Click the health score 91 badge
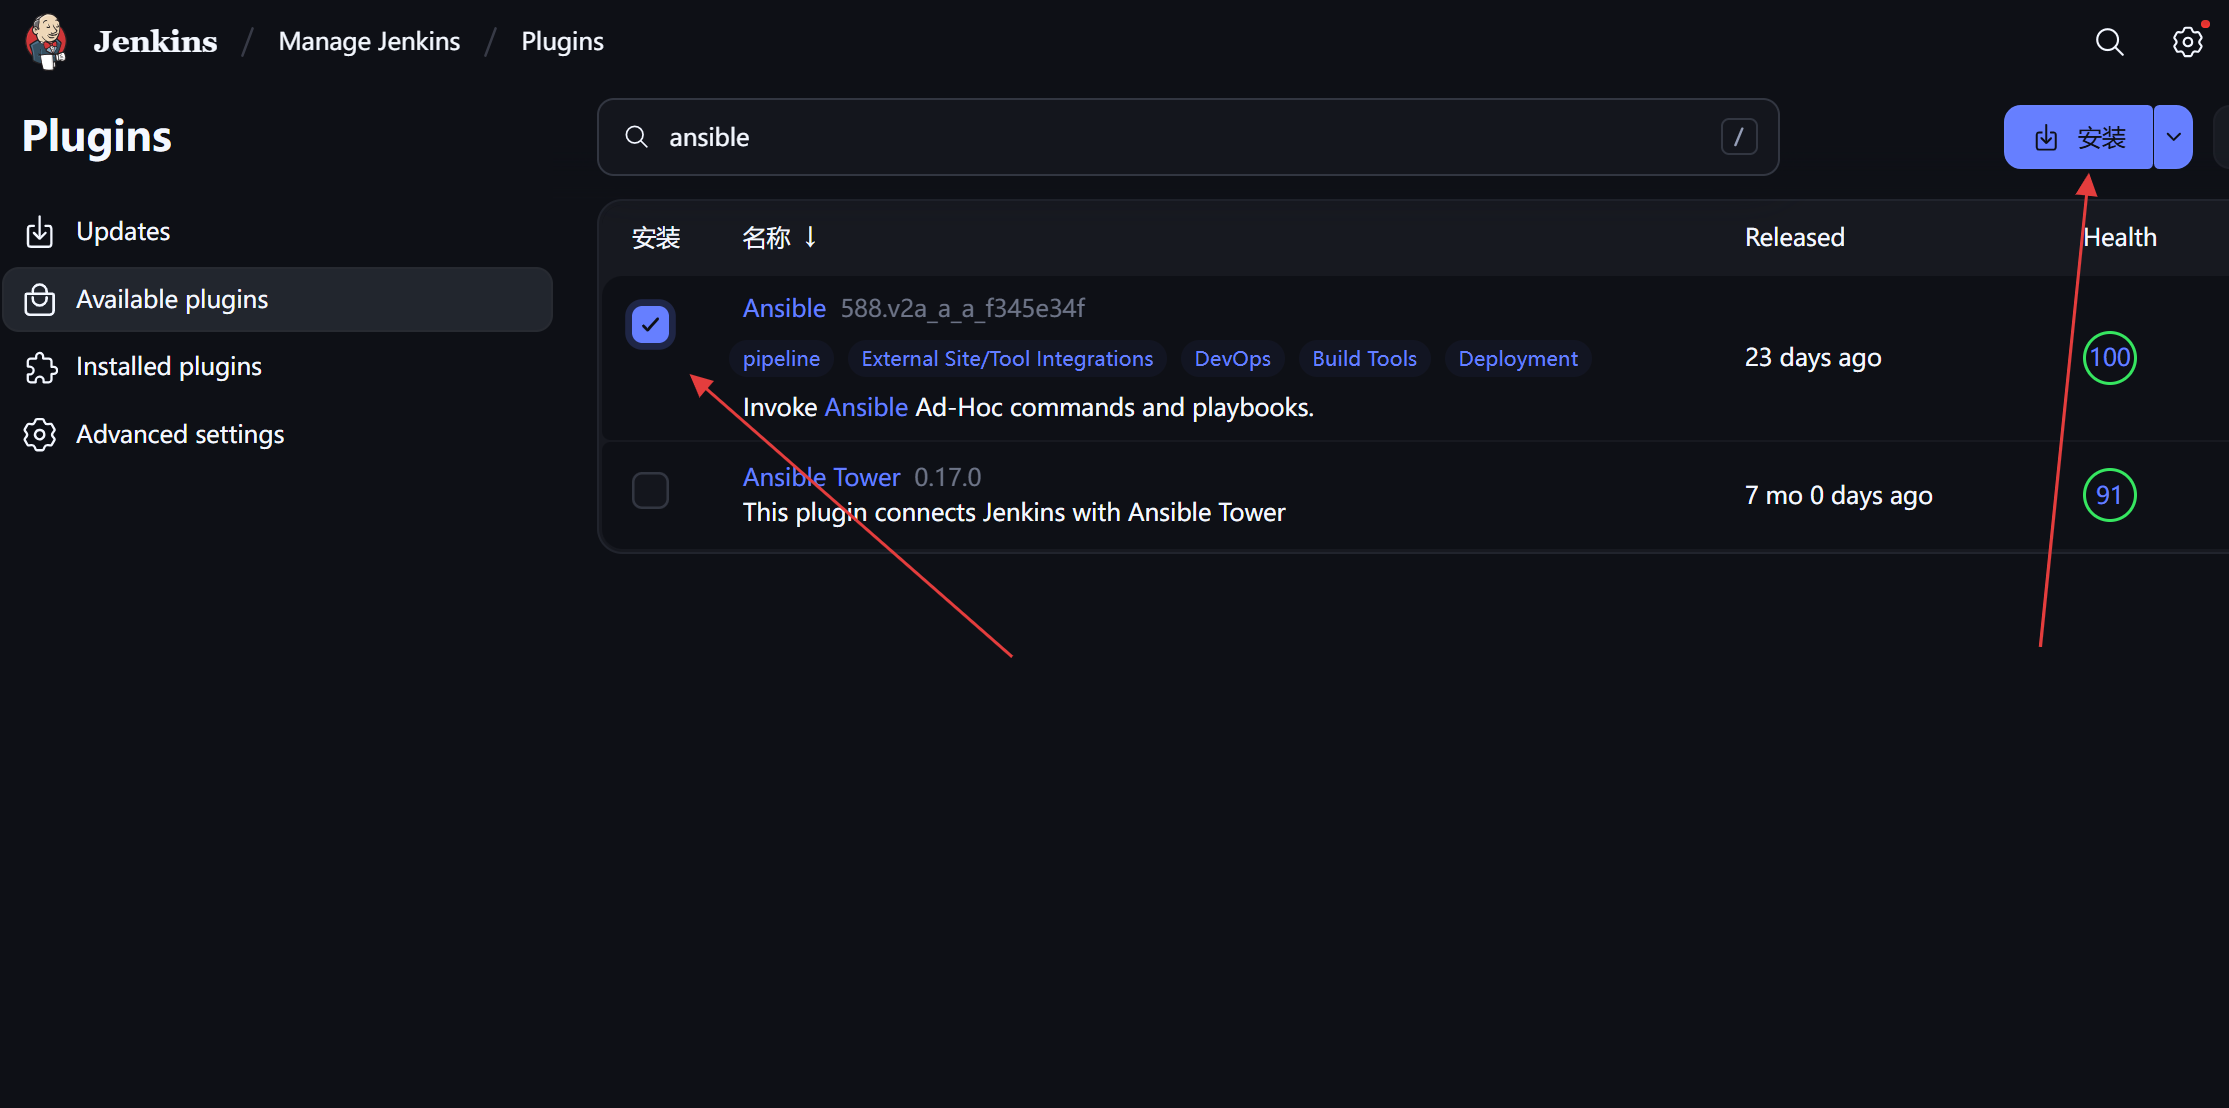The height and width of the screenshot is (1108, 2229). tap(2109, 495)
